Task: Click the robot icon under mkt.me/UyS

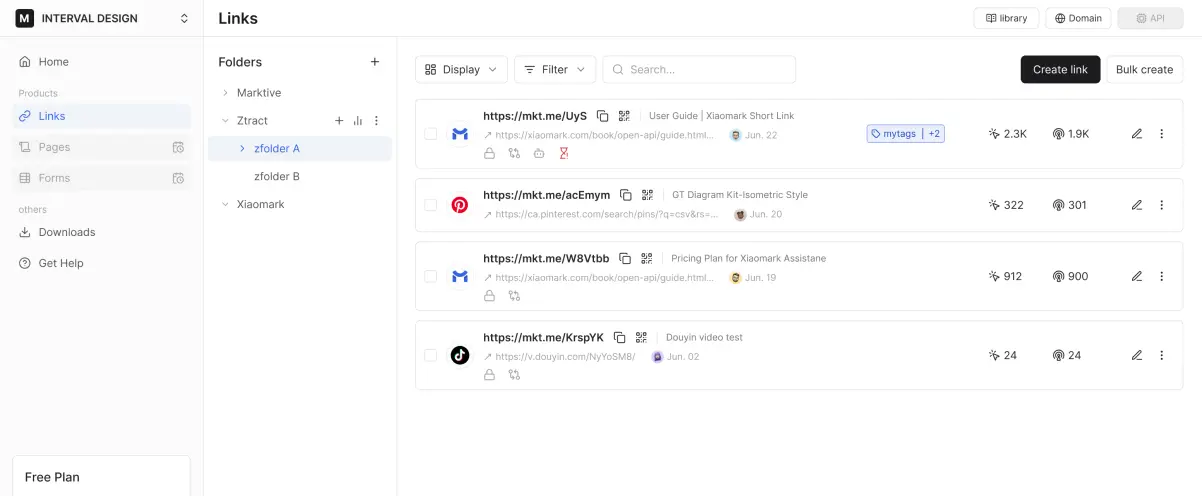Action: click(x=539, y=153)
